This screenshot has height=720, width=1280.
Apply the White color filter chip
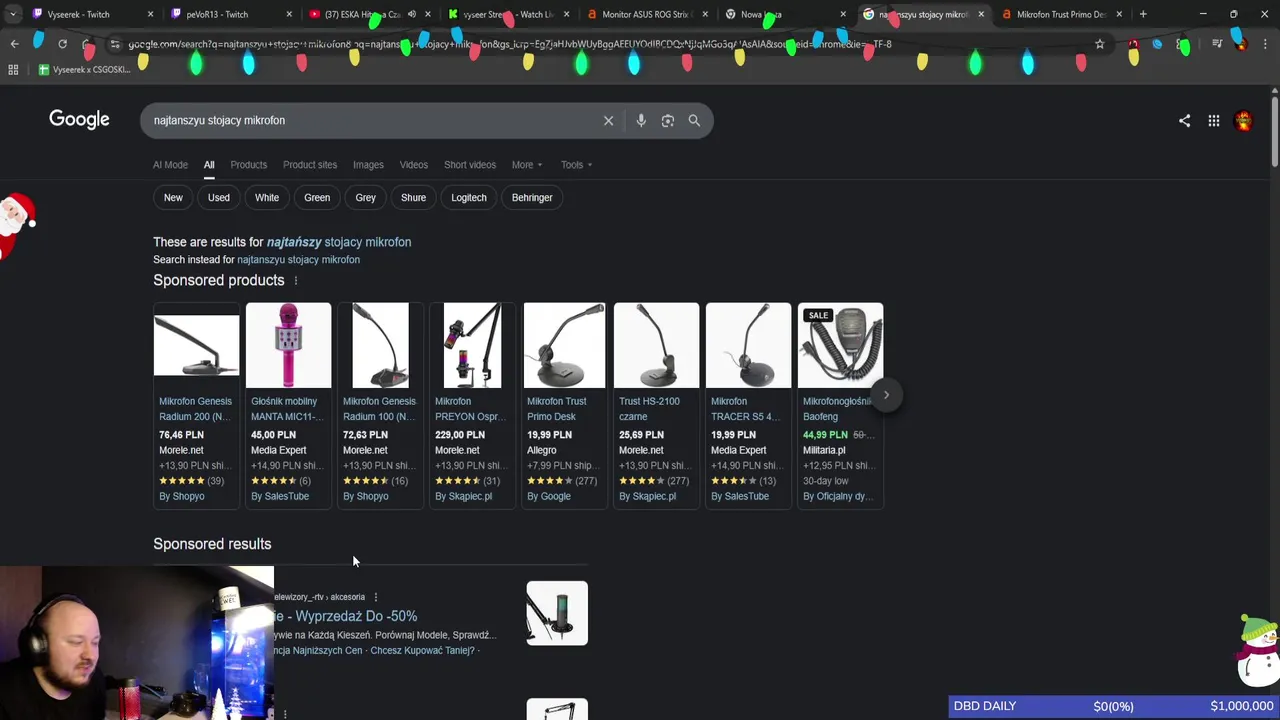(267, 198)
